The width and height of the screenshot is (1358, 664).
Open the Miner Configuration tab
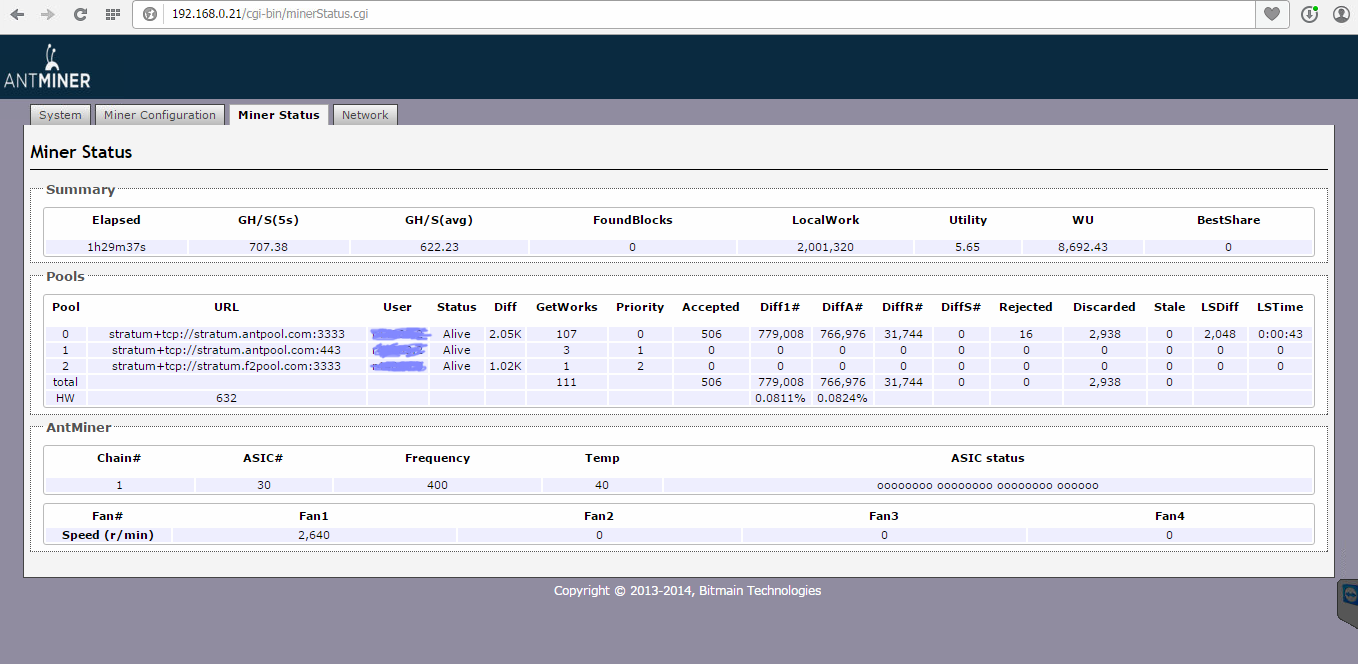pos(160,115)
